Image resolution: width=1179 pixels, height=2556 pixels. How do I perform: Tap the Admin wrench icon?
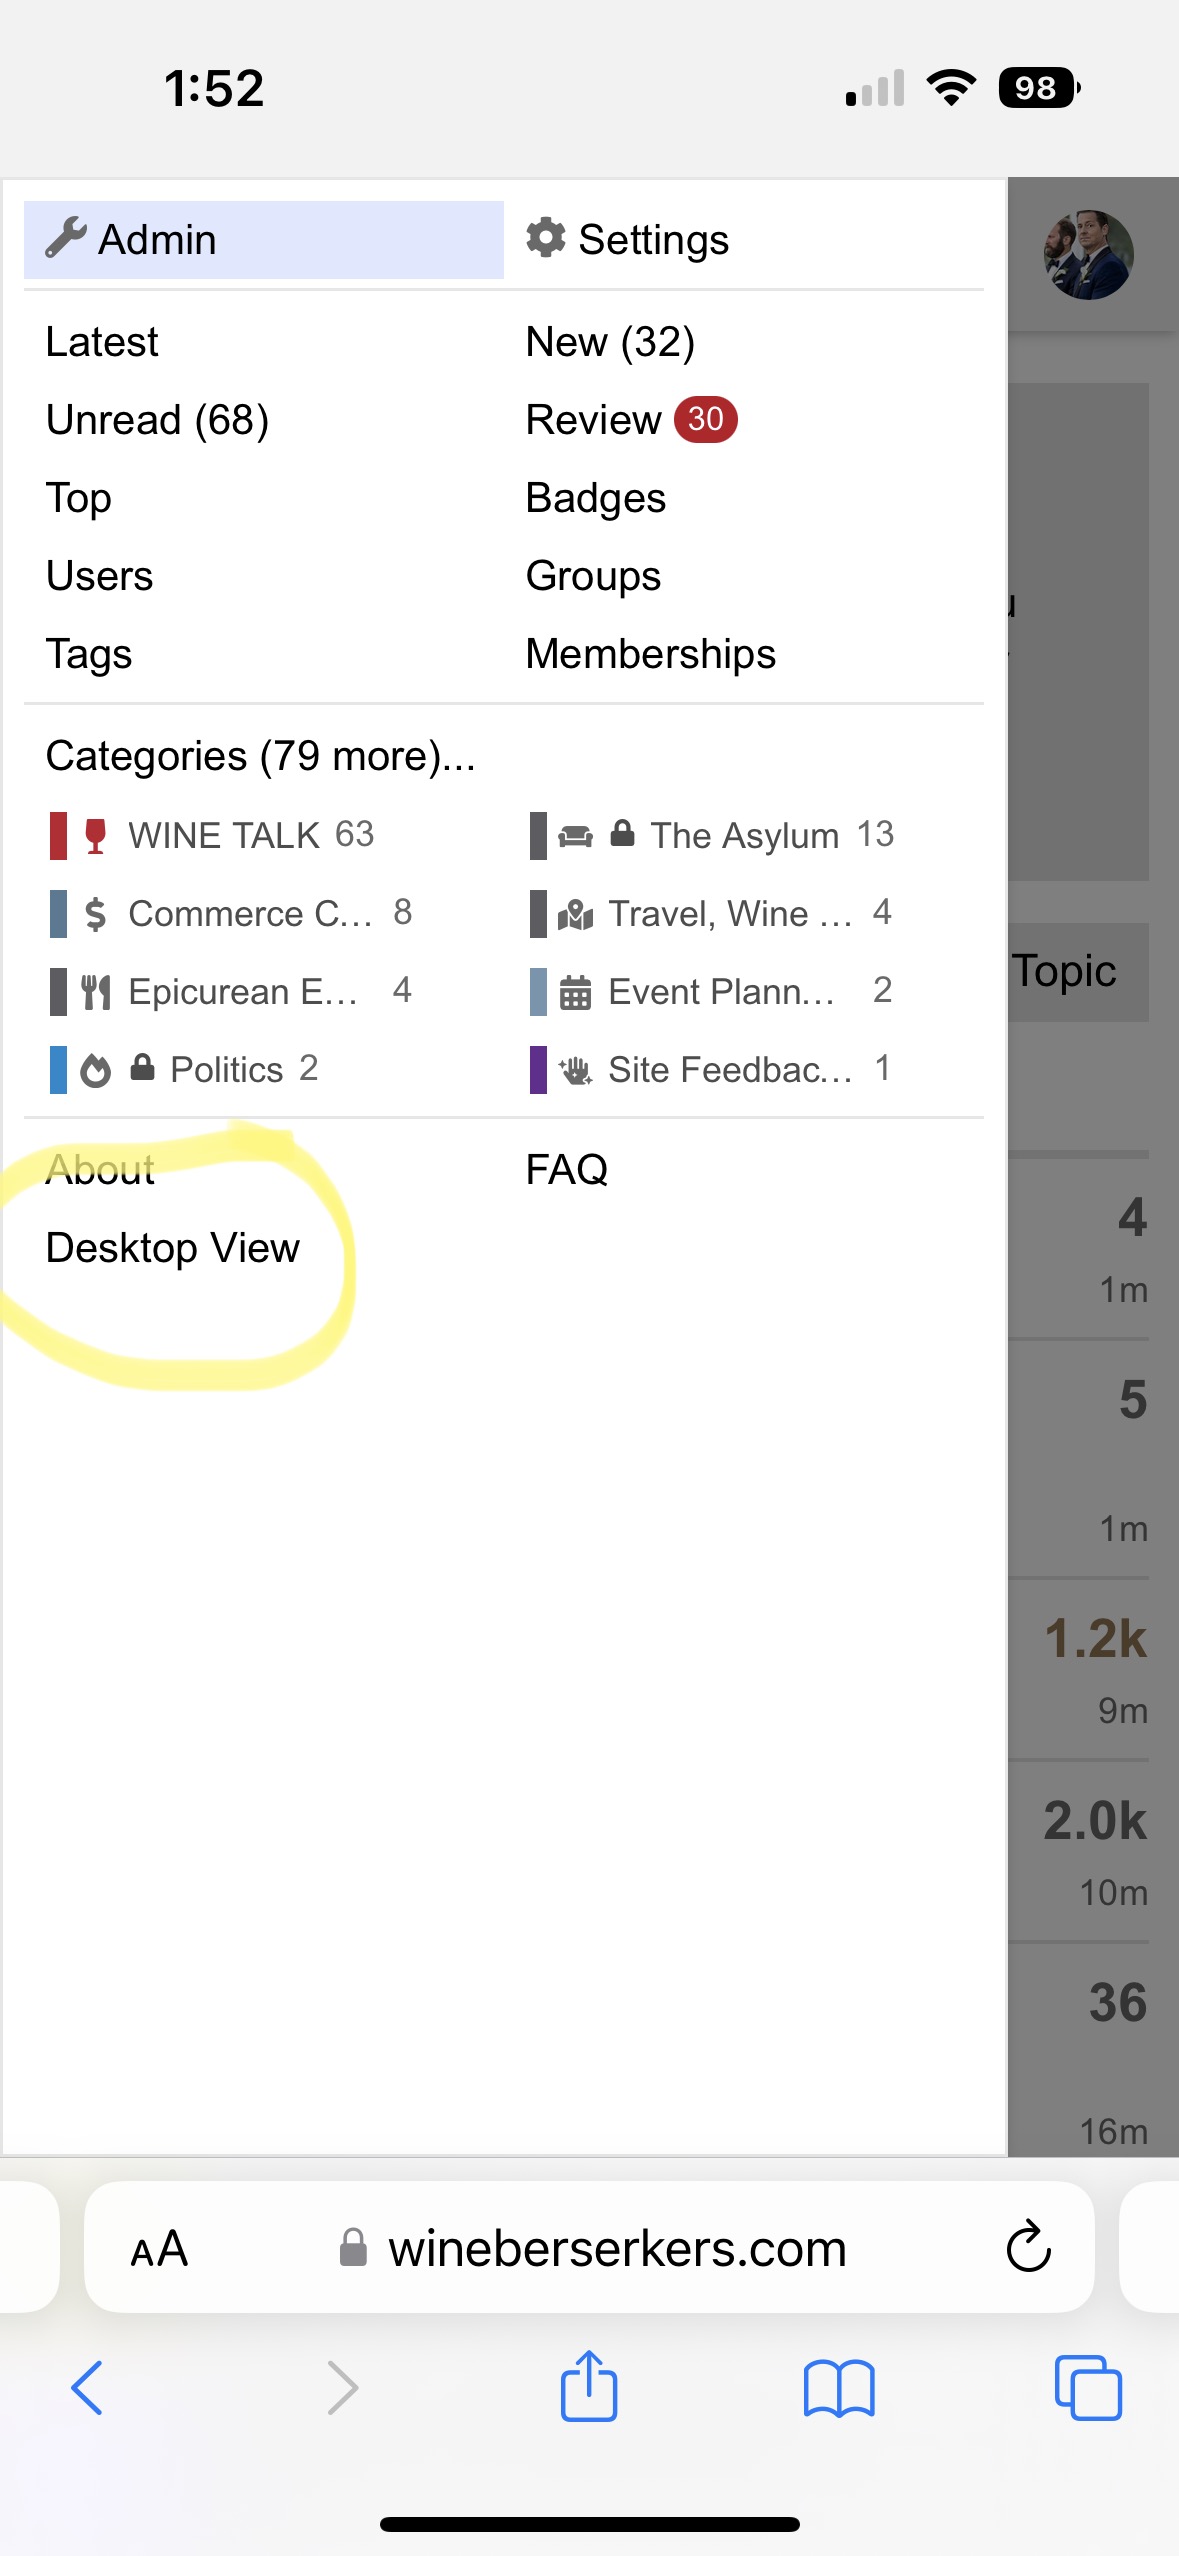click(66, 239)
